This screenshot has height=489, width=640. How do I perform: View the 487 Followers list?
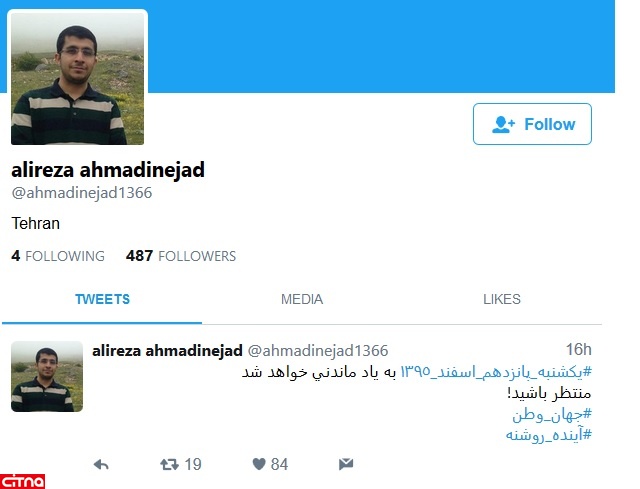pyautogui.click(x=181, y=256)
